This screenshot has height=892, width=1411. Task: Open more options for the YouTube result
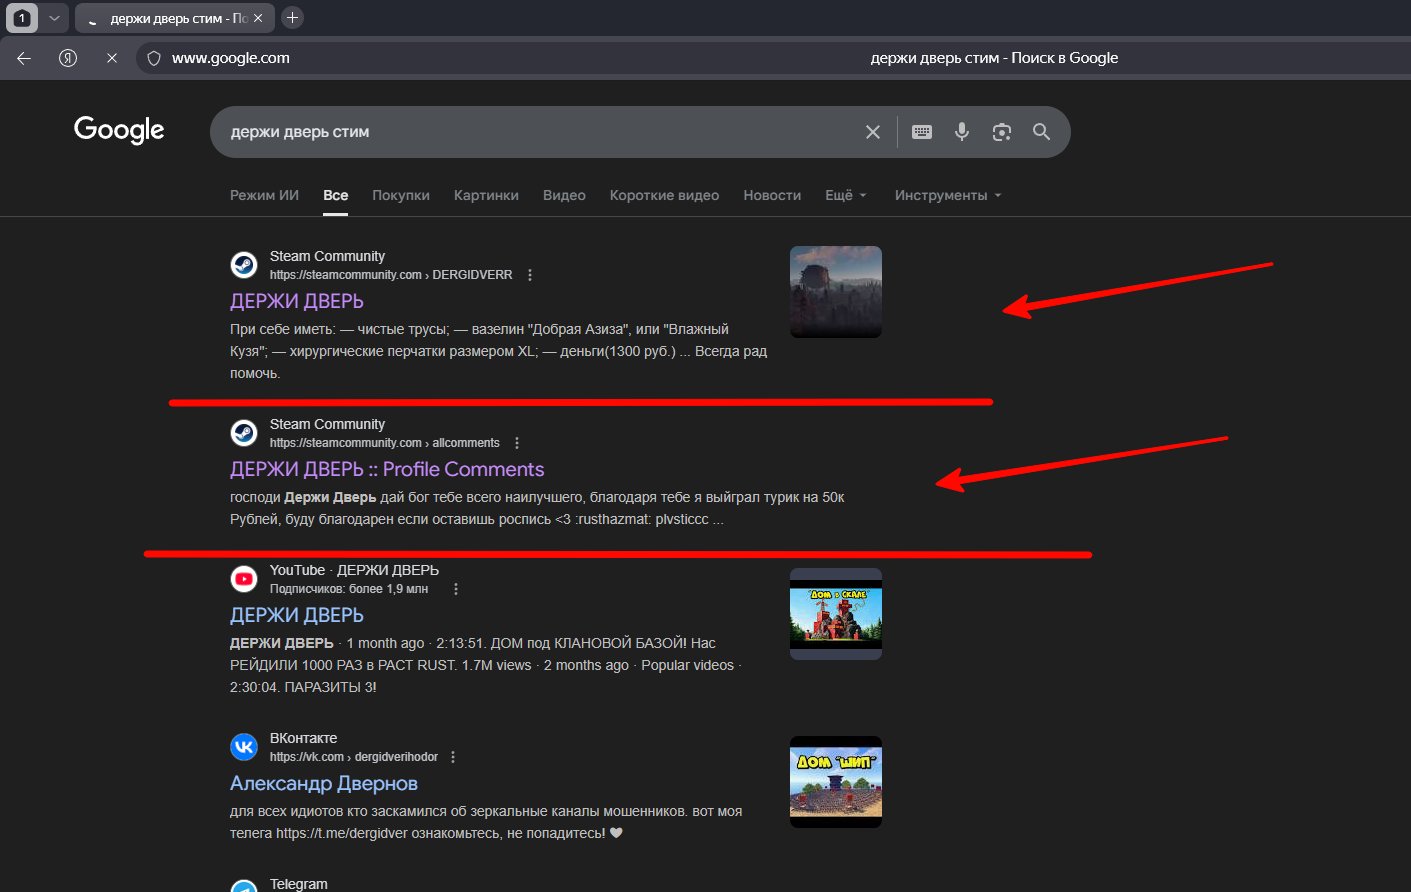coord(456,589)
